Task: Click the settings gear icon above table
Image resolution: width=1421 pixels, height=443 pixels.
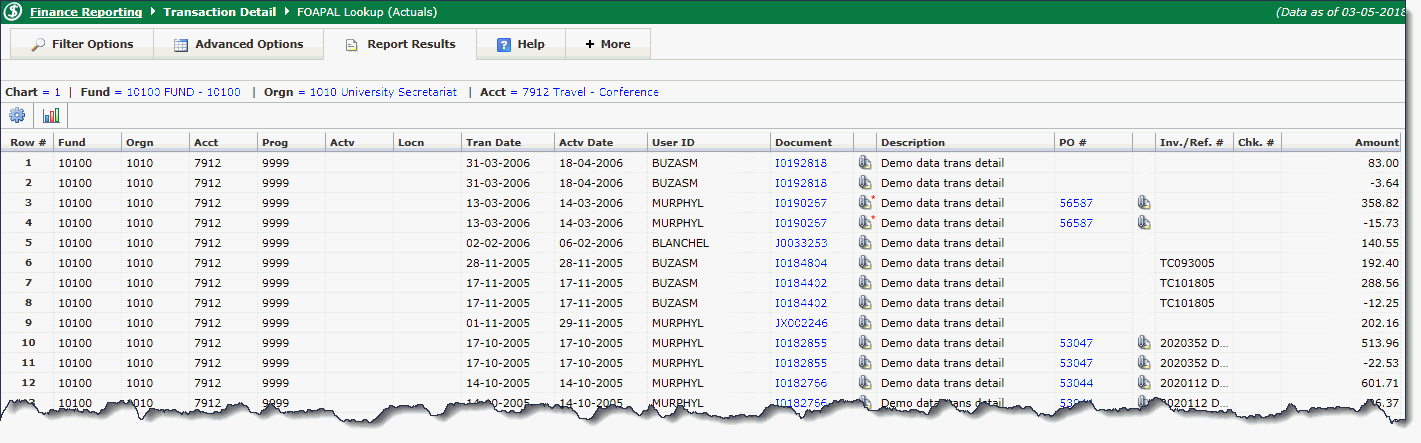Action: [17, 115]
